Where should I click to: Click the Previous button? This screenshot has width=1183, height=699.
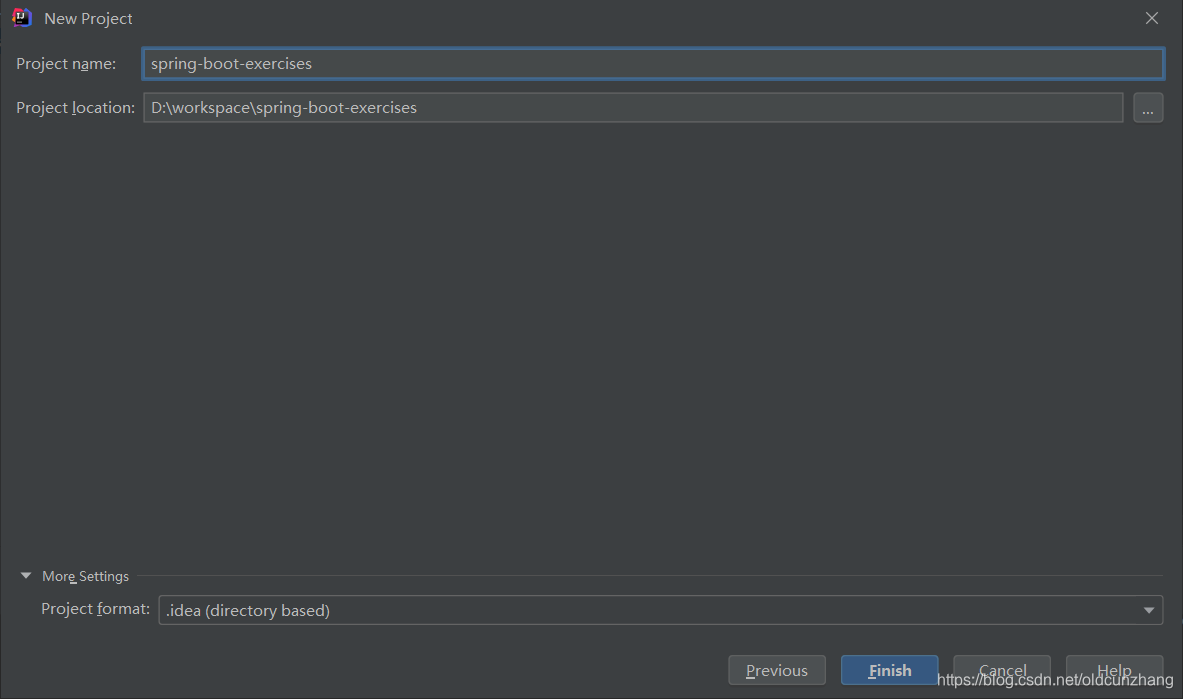(x=776, y=670)
